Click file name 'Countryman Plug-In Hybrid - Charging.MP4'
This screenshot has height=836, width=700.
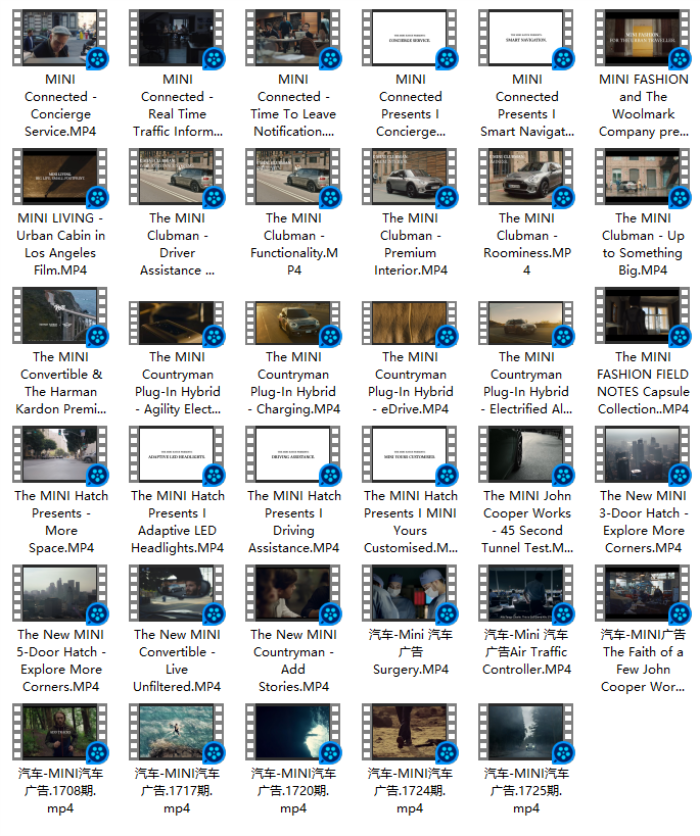tap(294, 383)
